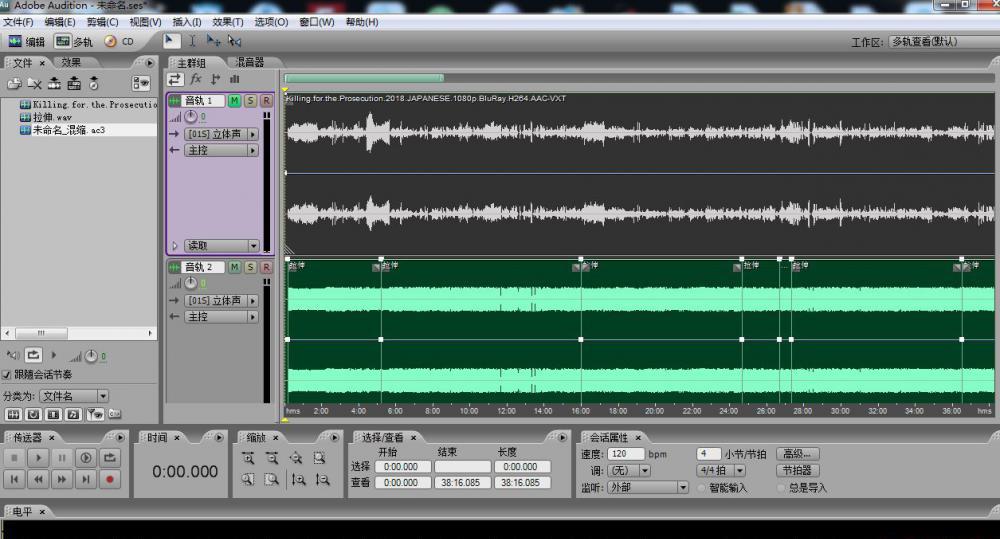The width and height of the screenshot is (1000, 539).
Task: Click 高级... button in session properties
Action: tap(797, 454)
